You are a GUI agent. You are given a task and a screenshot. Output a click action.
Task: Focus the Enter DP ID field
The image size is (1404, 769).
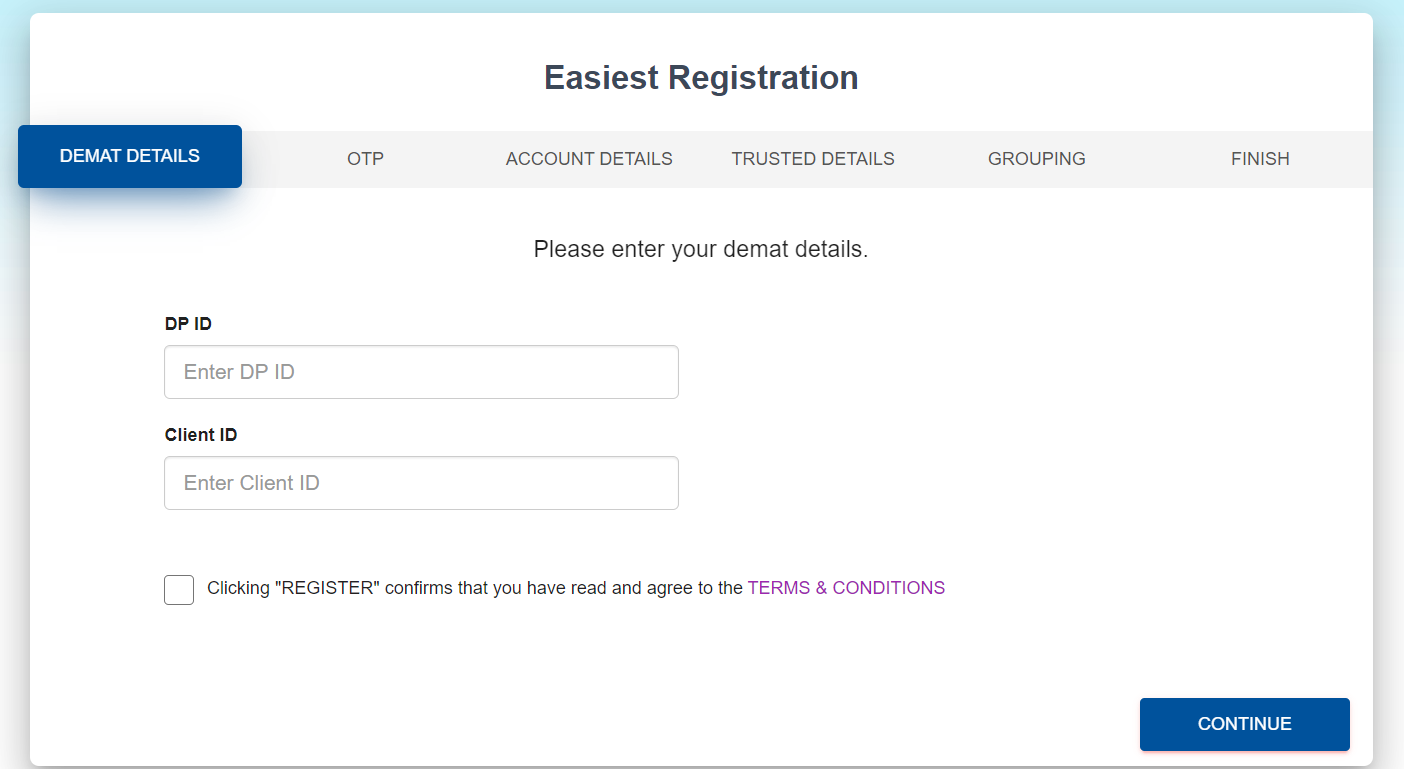[421, 372]
